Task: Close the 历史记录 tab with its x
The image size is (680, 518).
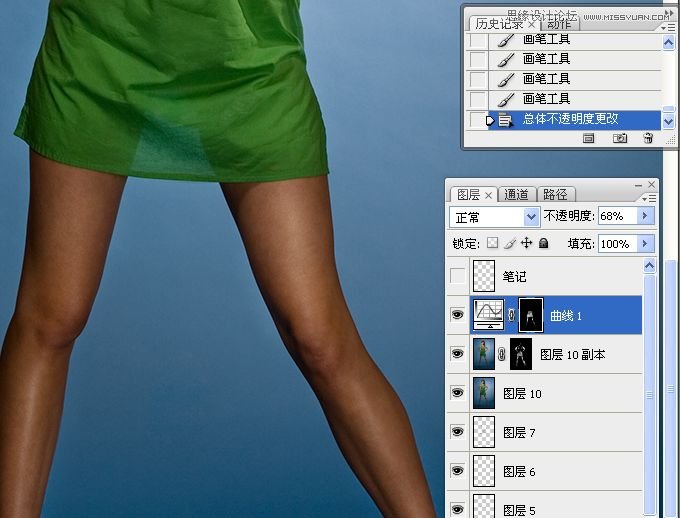Action: [531, 24]
